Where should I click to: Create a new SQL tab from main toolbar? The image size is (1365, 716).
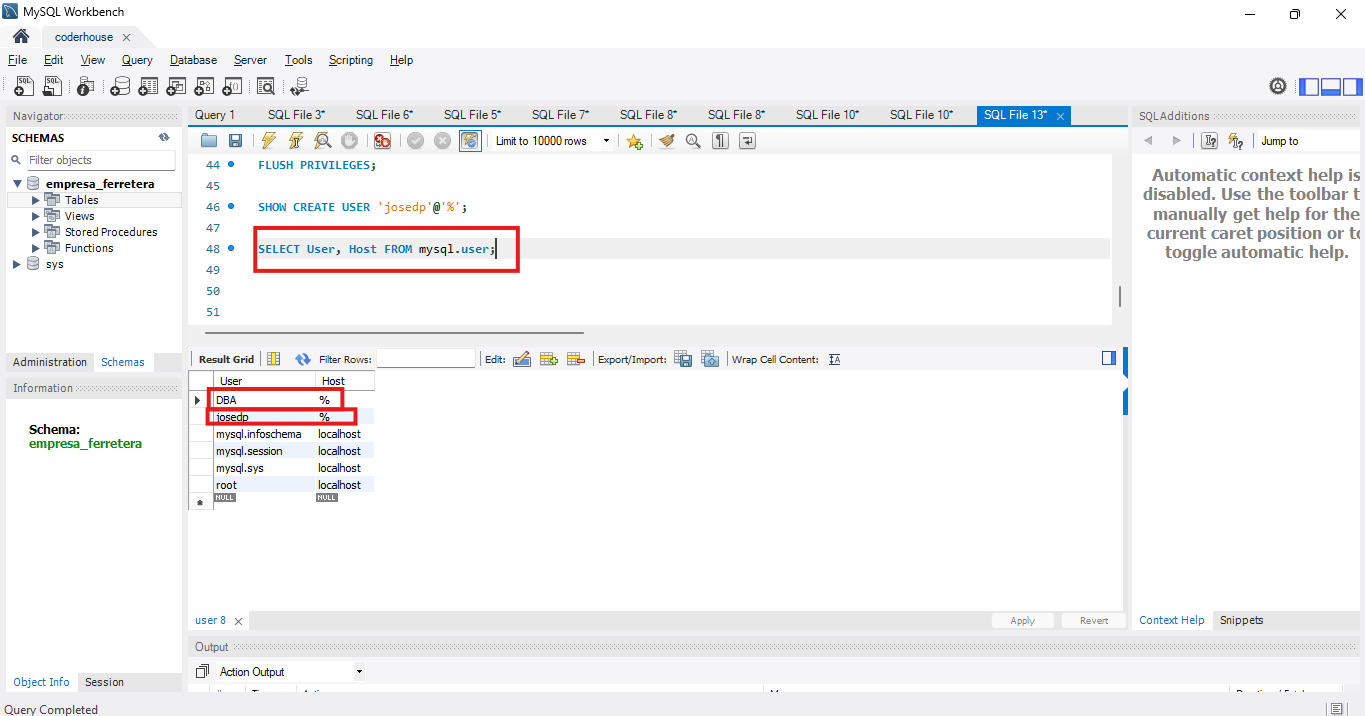tap(24, 87)
